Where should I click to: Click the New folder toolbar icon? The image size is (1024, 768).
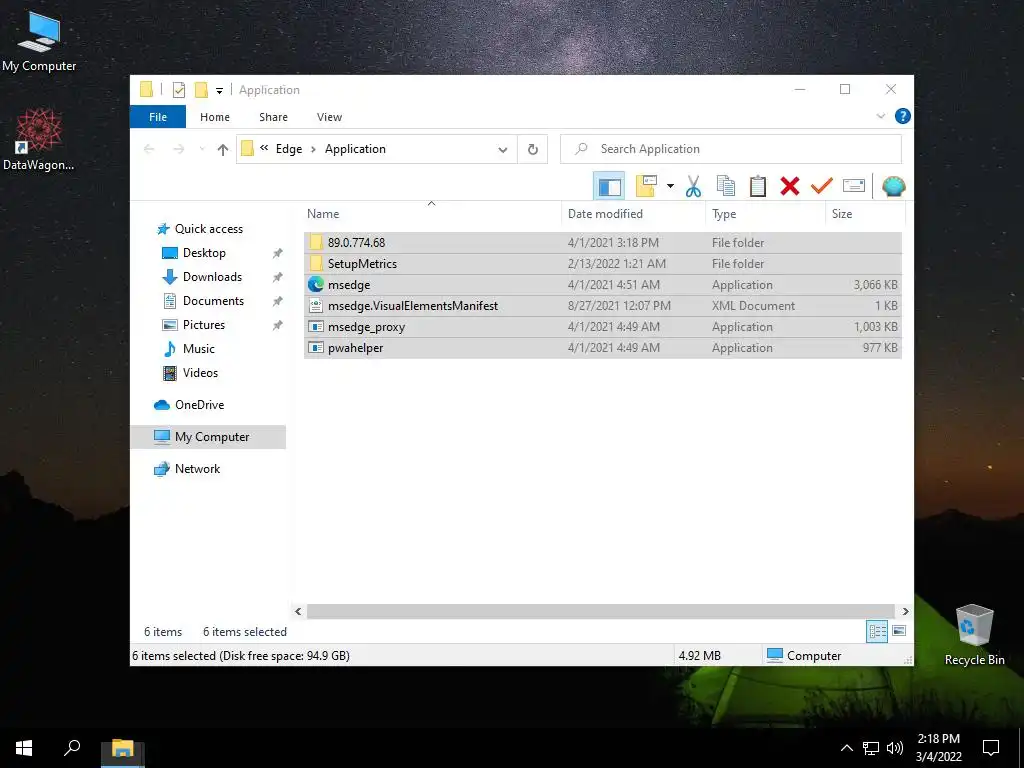click(x=646, y=186)
